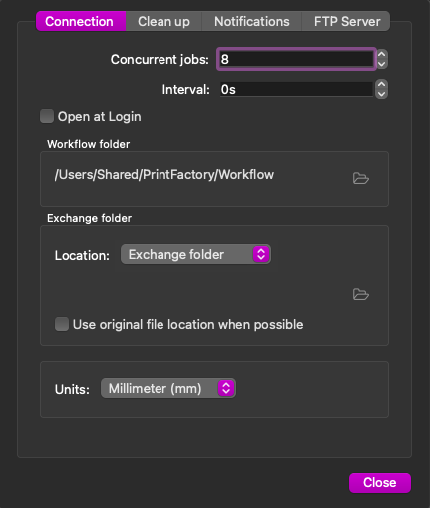The width and height of the screenshot is (430, 508).
Task: Select the Connection tab
Action: (x=81, y=21)
